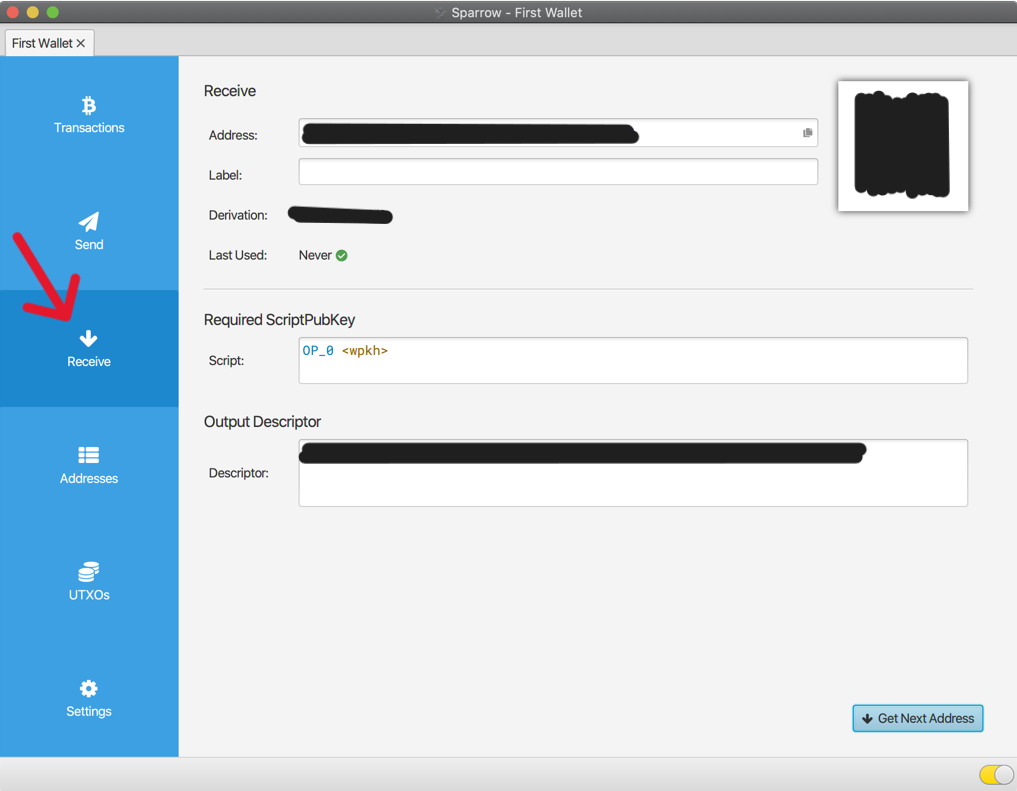Close the First Wallet tab
The image size is (1017, 791).
(80, 43)
